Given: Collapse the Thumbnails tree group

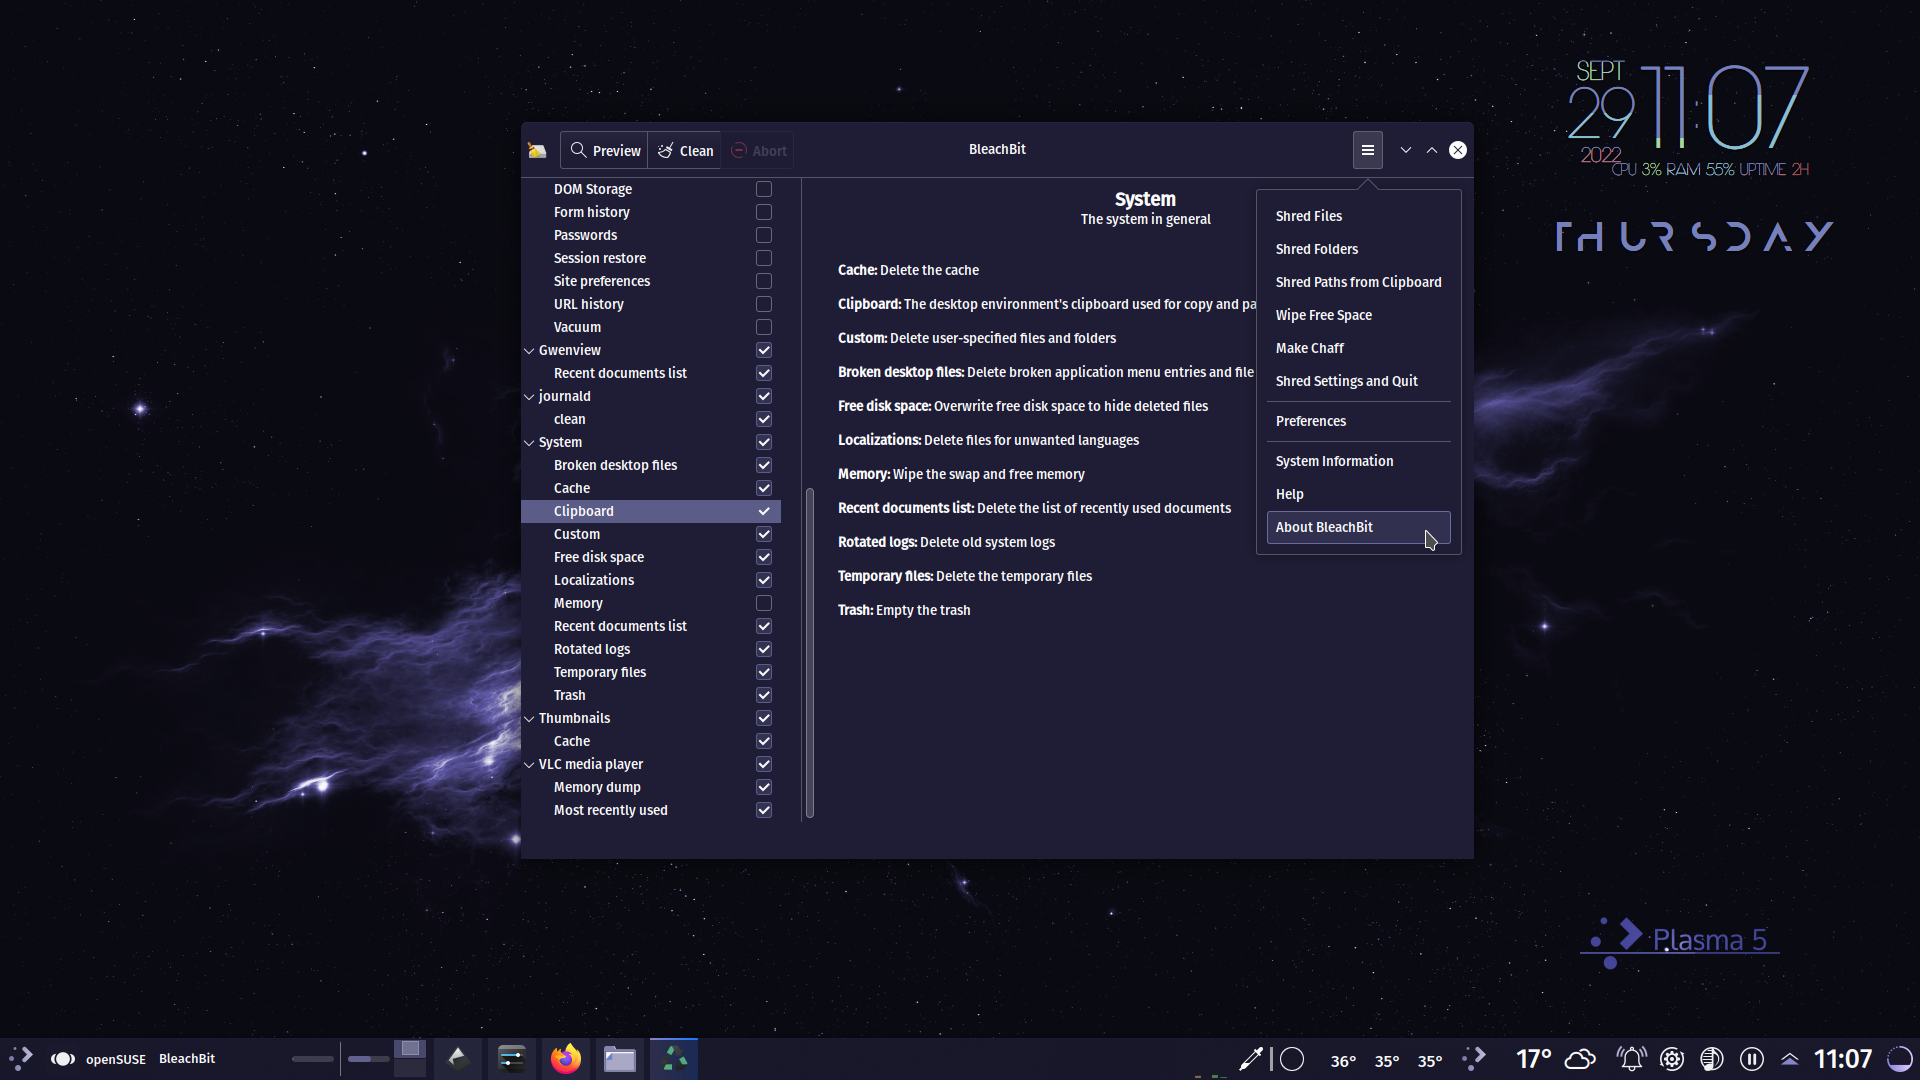Looking at the screenshot, I should 529,719.
